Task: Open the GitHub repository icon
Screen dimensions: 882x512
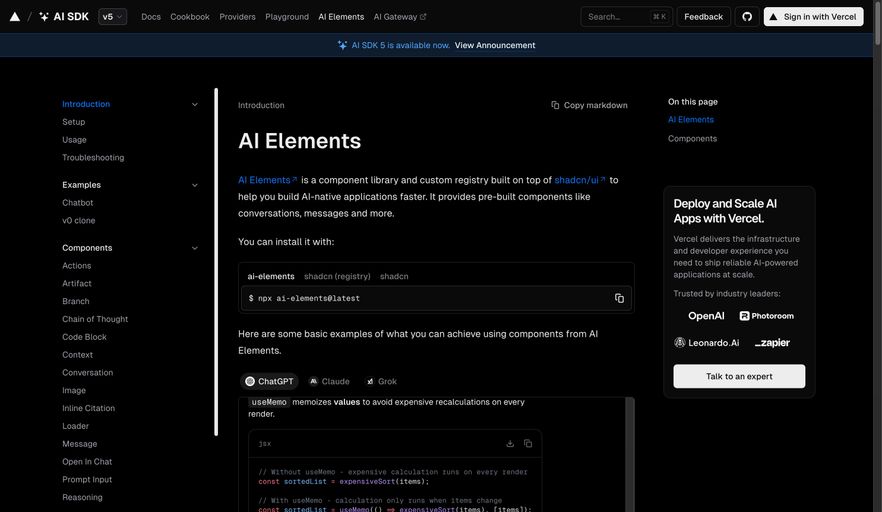Action: pyautogui.click(x=747, y=16)
